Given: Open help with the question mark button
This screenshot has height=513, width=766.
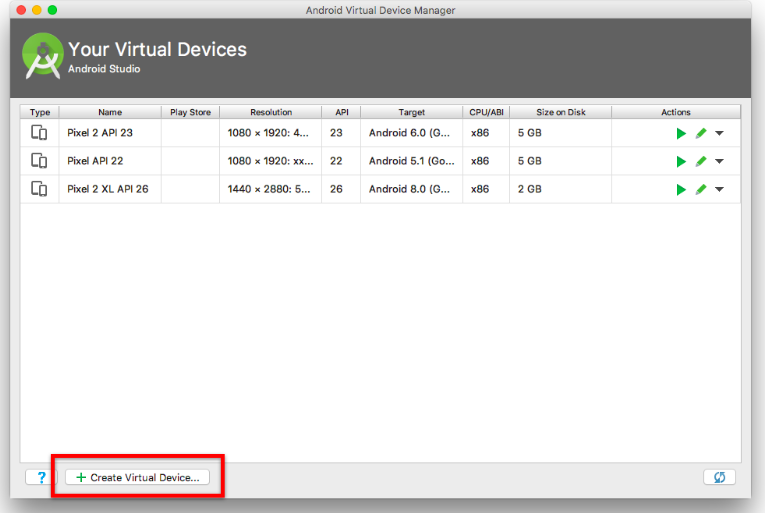Looking at the screenshot, I should point(41,477).
